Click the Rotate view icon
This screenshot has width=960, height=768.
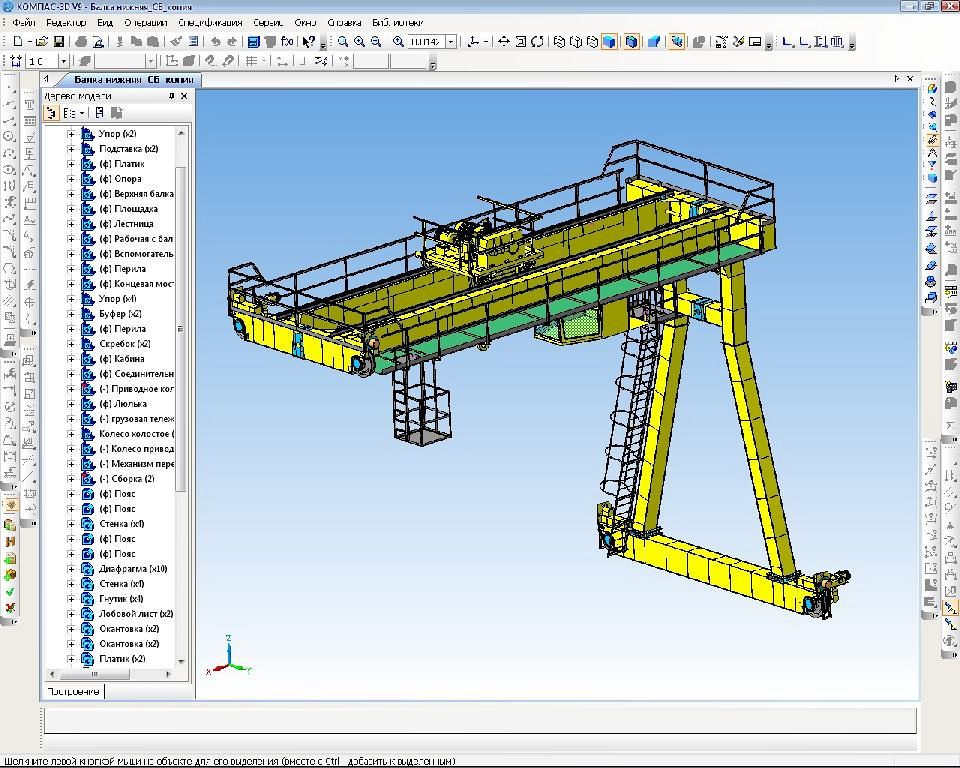(538, 42)
